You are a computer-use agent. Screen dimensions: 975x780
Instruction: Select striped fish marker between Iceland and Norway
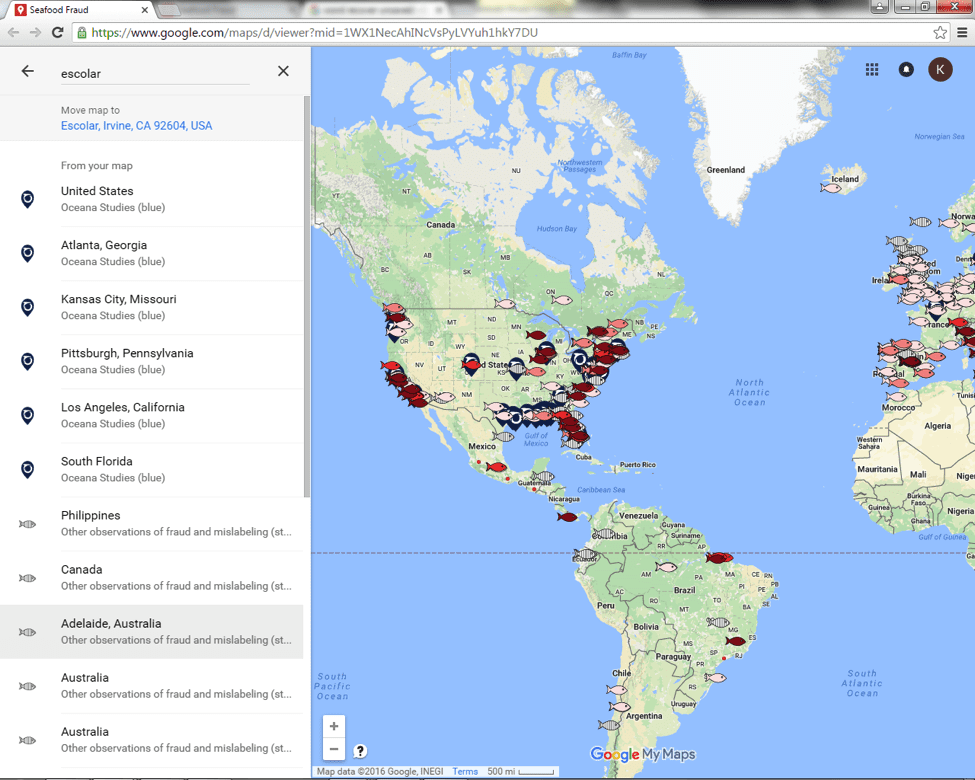[x=920, y=222]
